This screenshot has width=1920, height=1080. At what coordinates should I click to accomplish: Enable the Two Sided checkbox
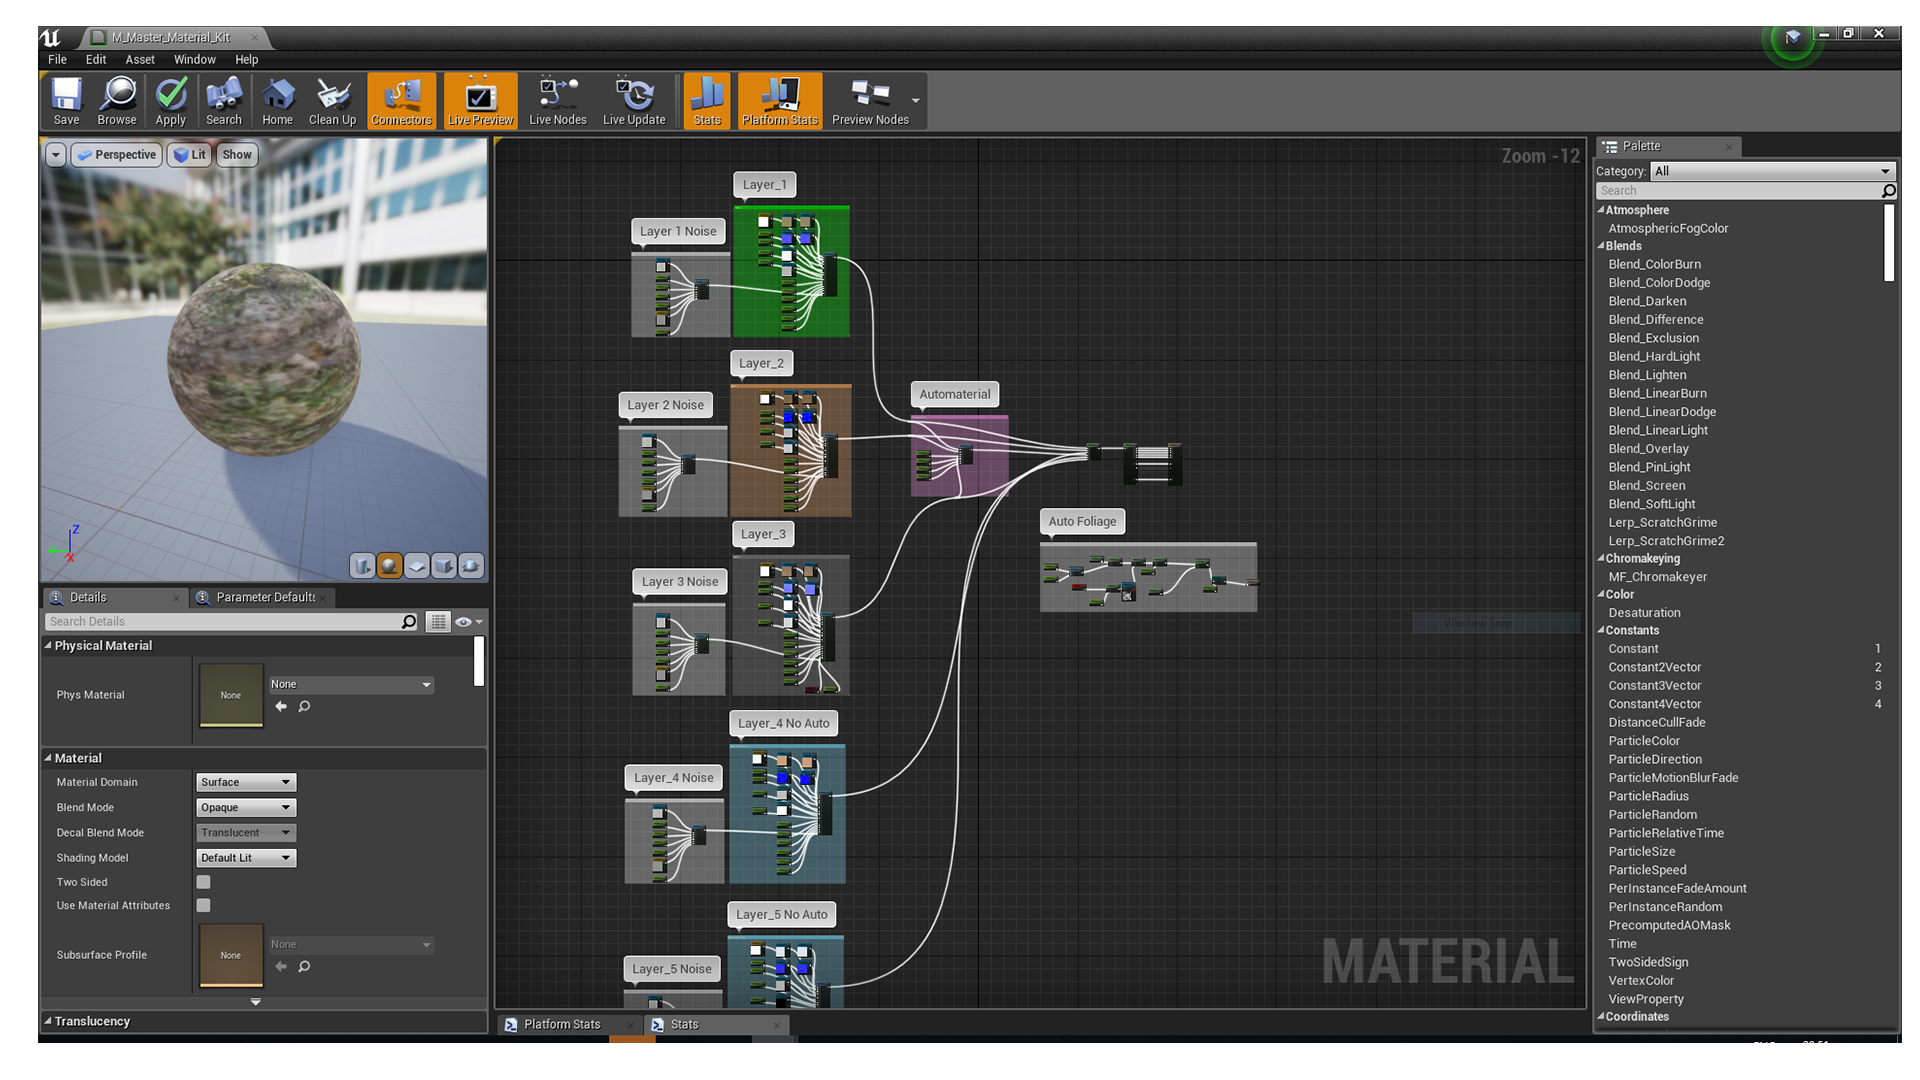tap(204, 882)
